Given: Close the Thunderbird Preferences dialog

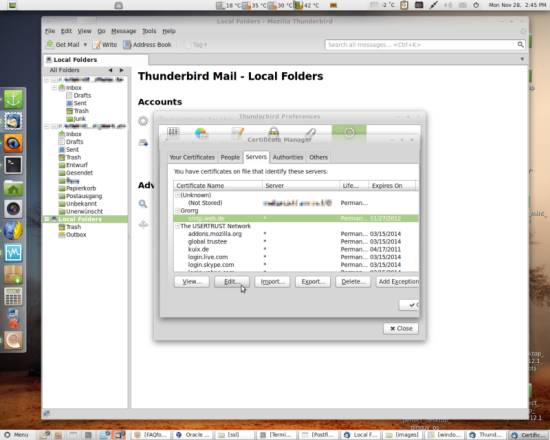Looking at the screenshot, I should 401,328.
